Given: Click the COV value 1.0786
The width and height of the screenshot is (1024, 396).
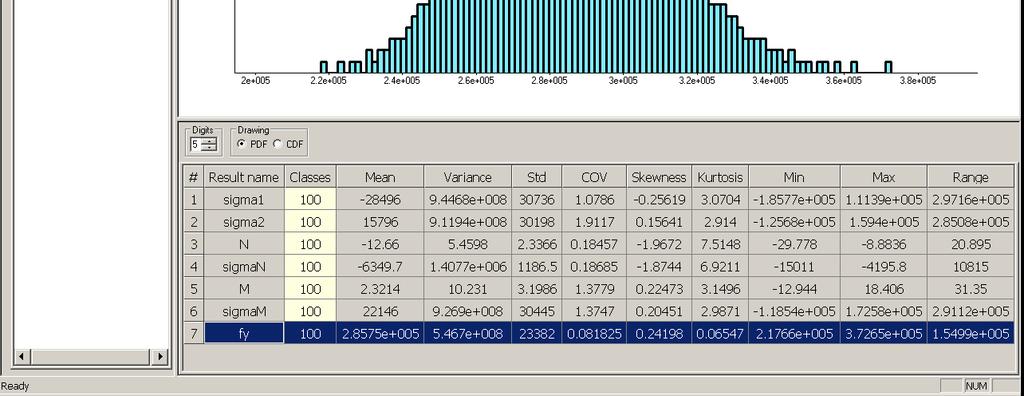Looking at the screenshot, I should 594,200.
